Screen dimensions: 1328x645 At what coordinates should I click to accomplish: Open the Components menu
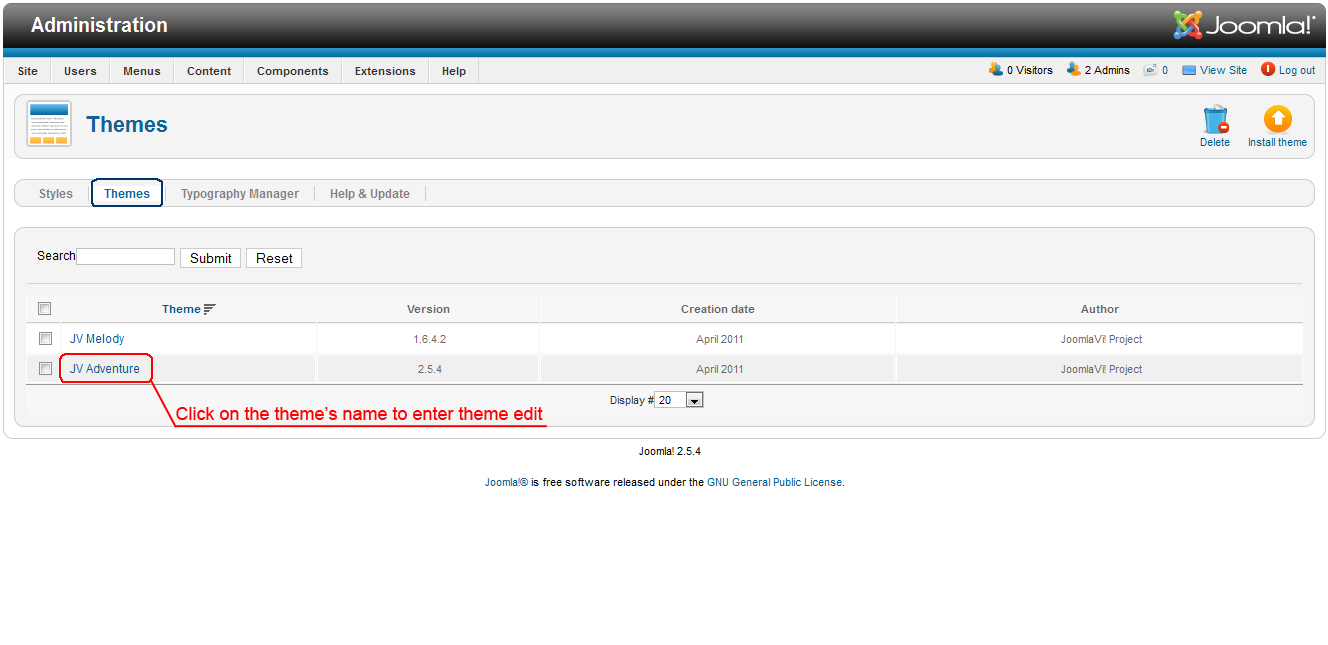point(293,71)
